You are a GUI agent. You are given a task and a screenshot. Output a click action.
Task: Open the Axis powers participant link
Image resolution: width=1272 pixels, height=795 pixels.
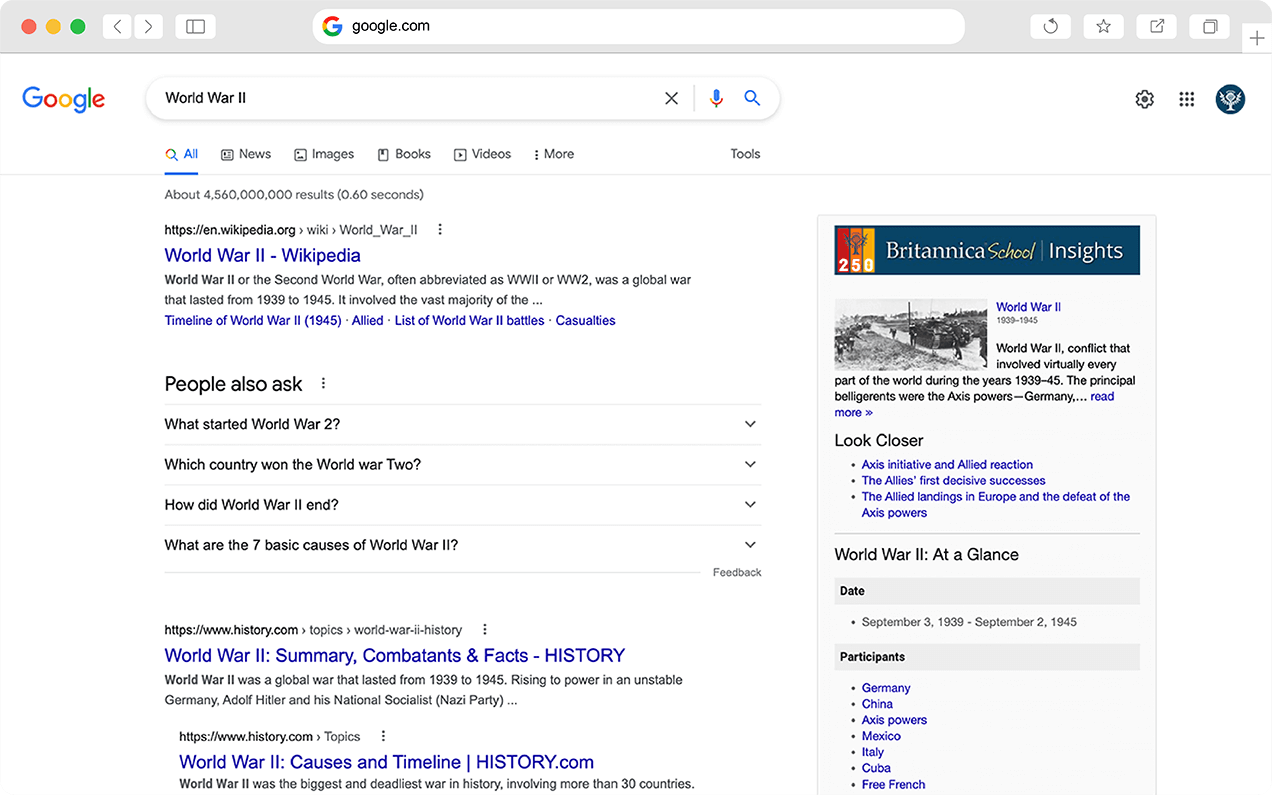(x=894, y=720)
